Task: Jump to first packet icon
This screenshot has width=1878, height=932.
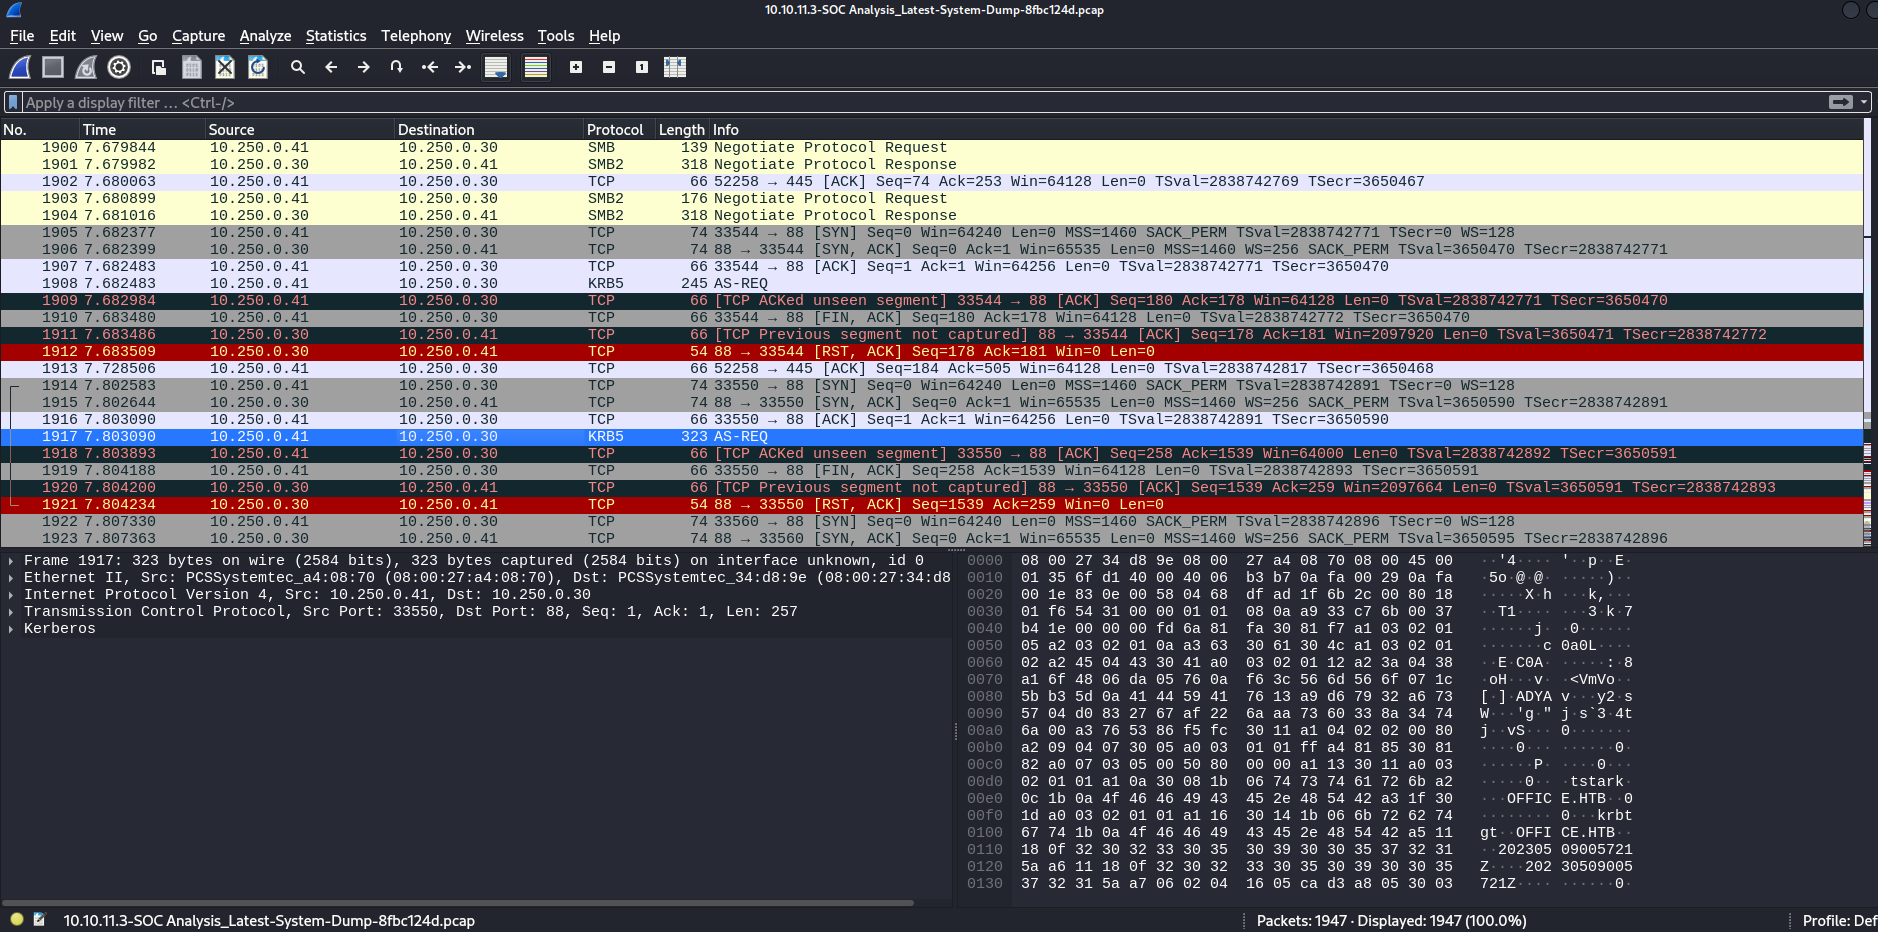Action: click(430, 67)
